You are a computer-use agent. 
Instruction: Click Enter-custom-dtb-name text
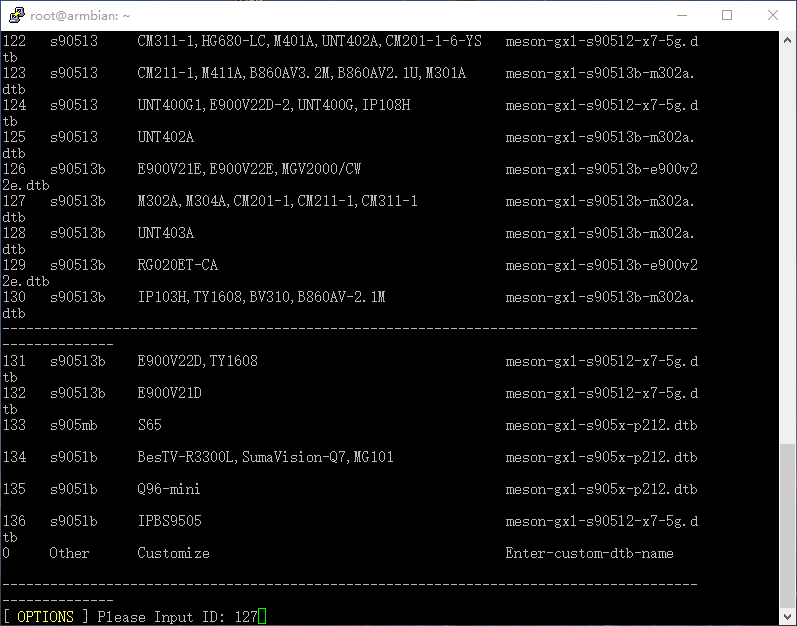[x=589, y=553]
